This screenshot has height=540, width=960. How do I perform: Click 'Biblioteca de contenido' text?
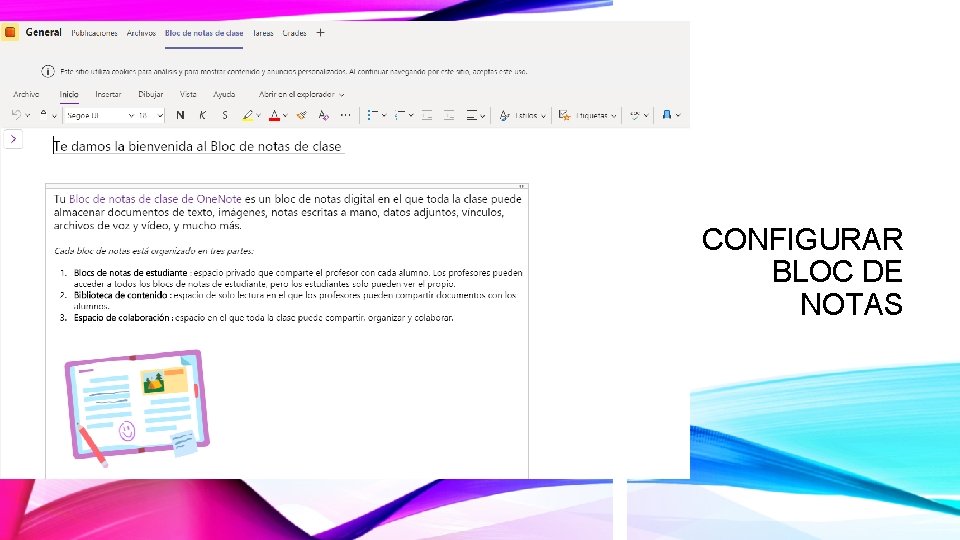[x=121, y=295]
